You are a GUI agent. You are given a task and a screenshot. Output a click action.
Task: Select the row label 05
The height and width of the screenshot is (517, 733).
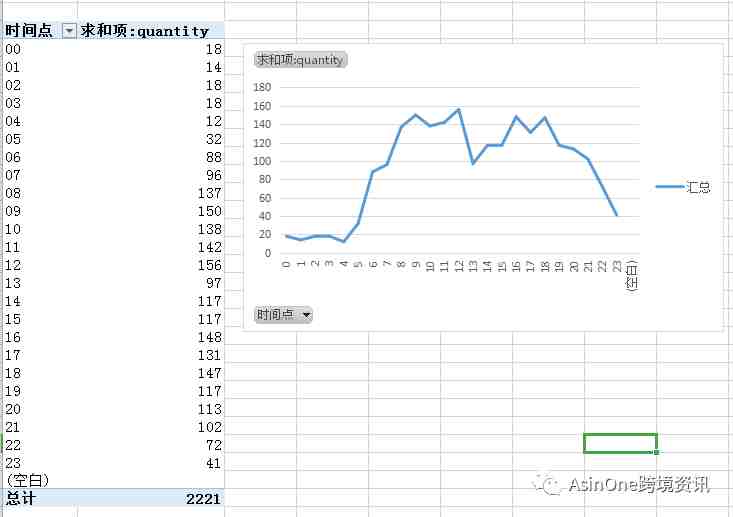[13, 139]
